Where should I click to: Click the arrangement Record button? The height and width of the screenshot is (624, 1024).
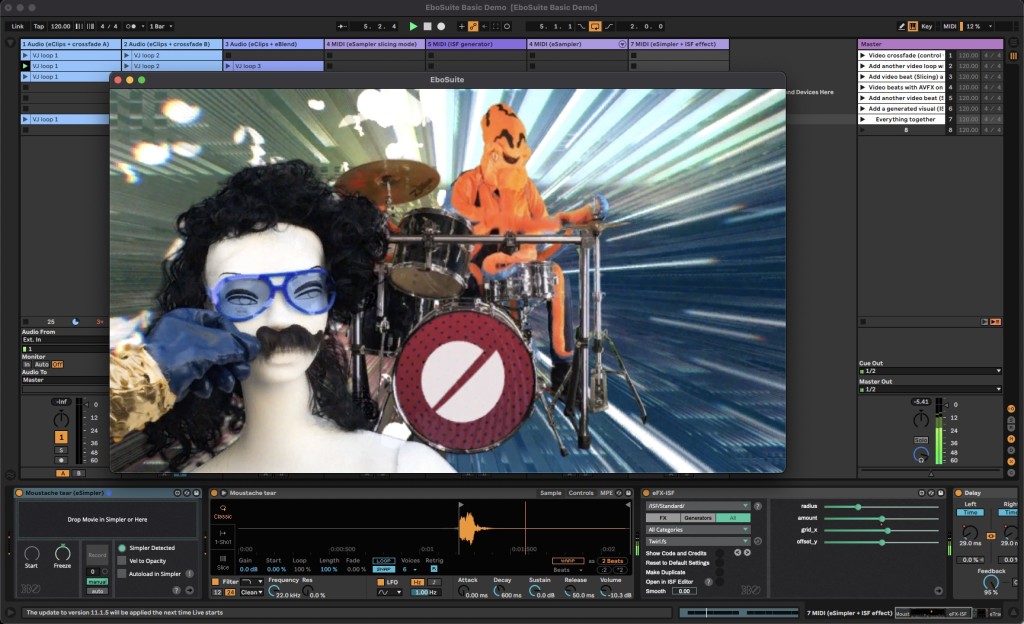tap(441, 26)
